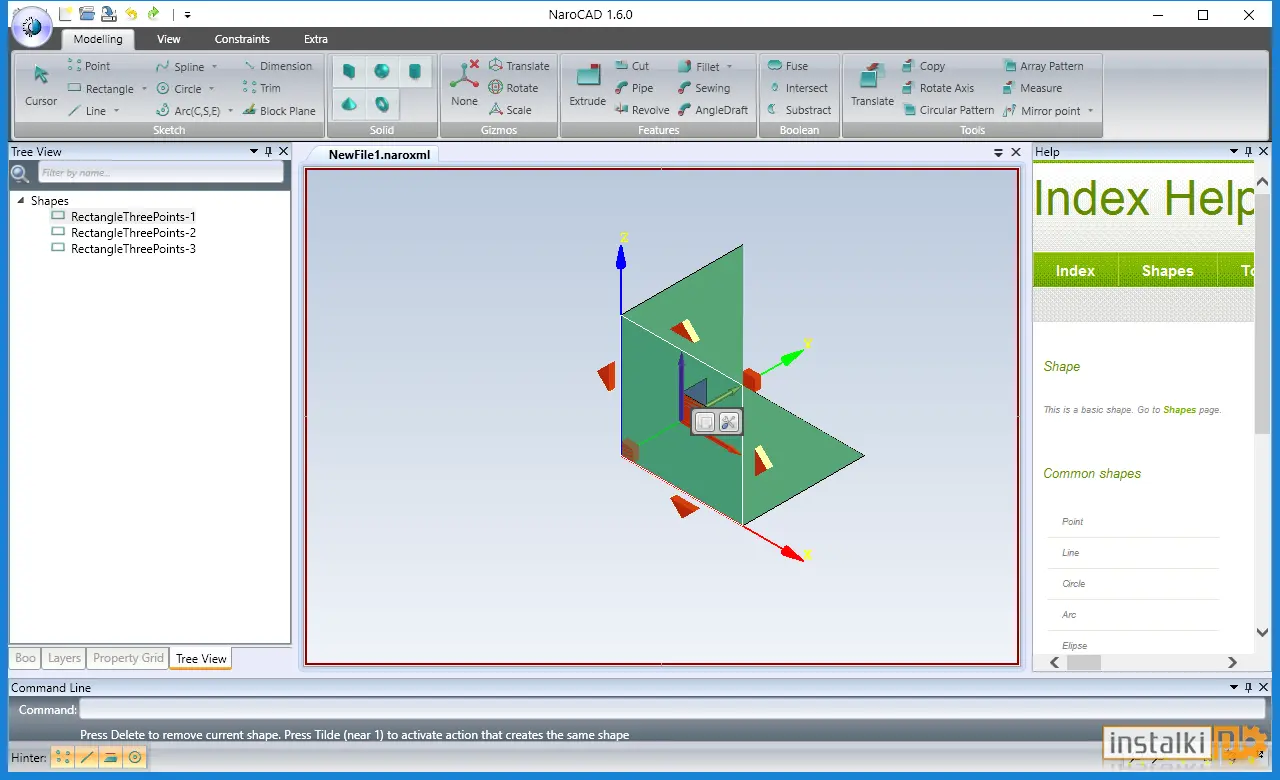Viewport: 1280px width, 780px height.
Task: Set gizmo to None
Action: click(464, 84)
